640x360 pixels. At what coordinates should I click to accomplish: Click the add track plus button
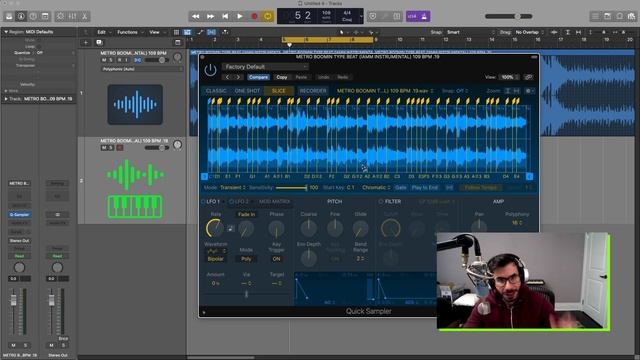click(86, 42)
